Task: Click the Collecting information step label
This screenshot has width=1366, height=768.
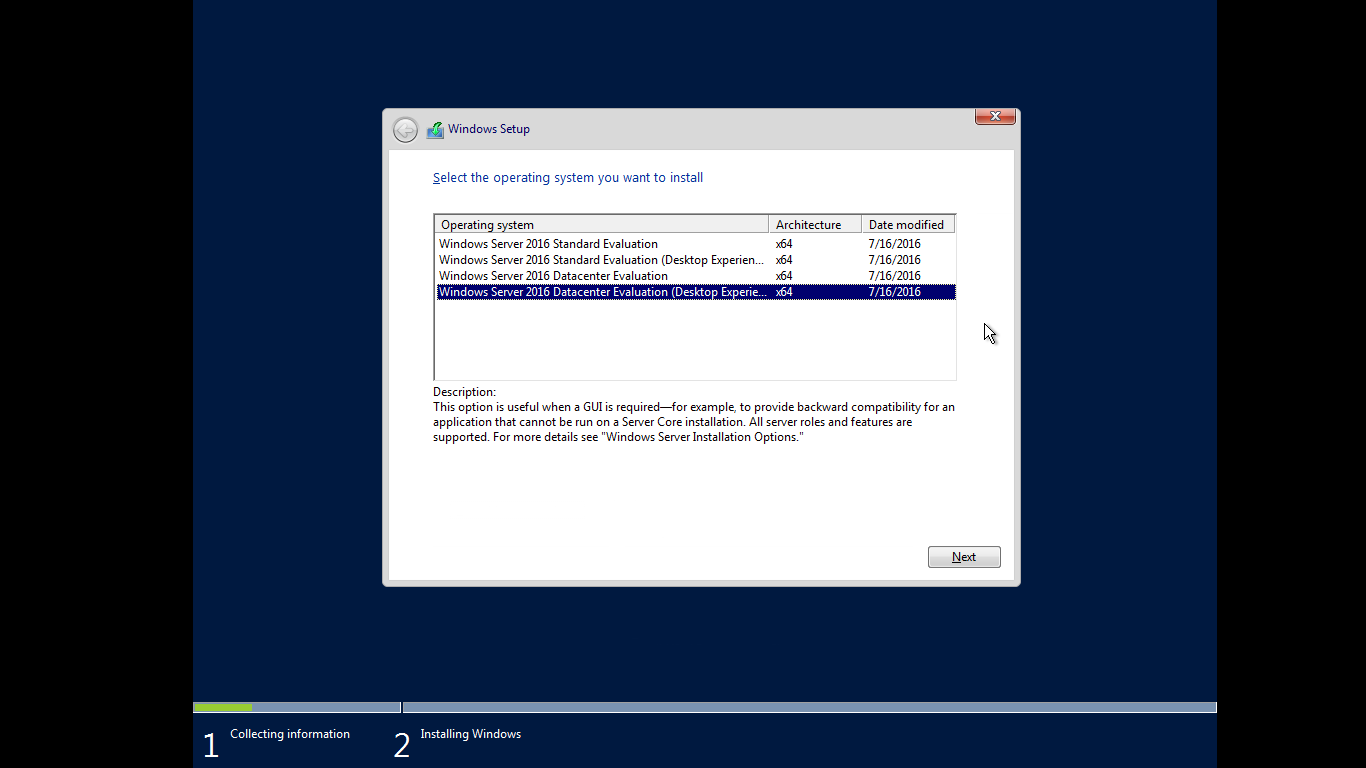Action: click(x=290, y=734)
